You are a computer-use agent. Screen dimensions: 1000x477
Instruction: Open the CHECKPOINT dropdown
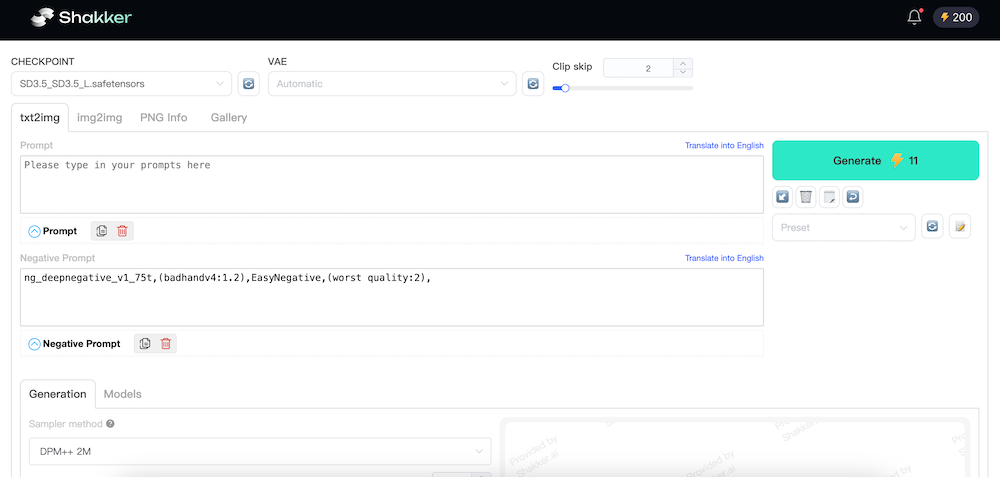tap(121, 84)
